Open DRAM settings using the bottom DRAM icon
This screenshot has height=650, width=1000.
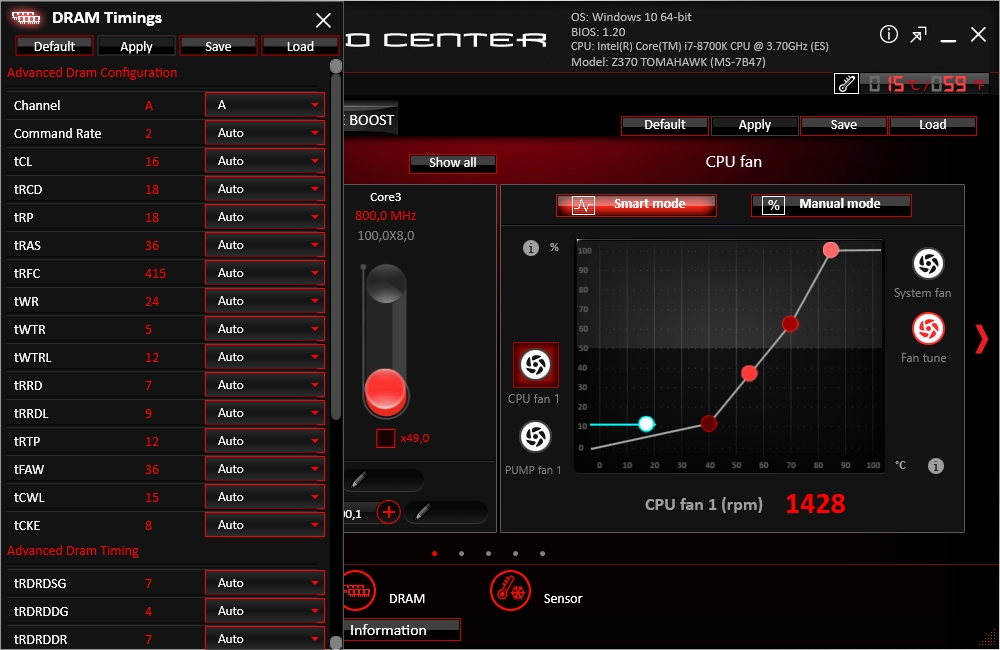358,591
